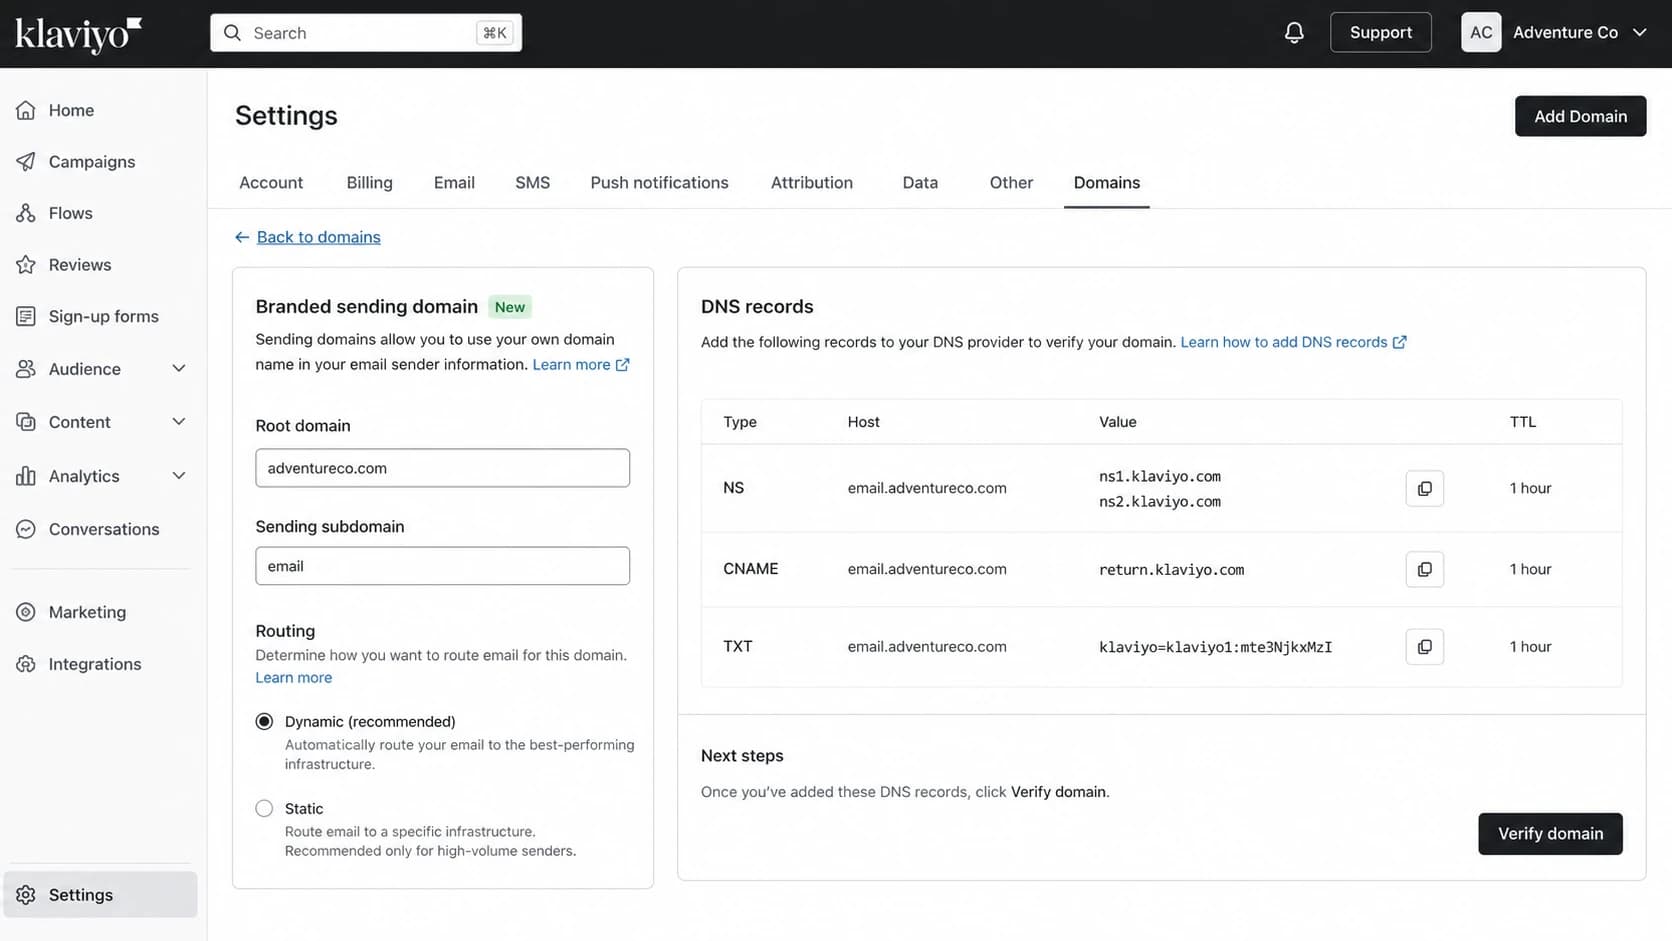The image size is (1672, 941).
Task: Click into the Search field
Action: point(366,33)
